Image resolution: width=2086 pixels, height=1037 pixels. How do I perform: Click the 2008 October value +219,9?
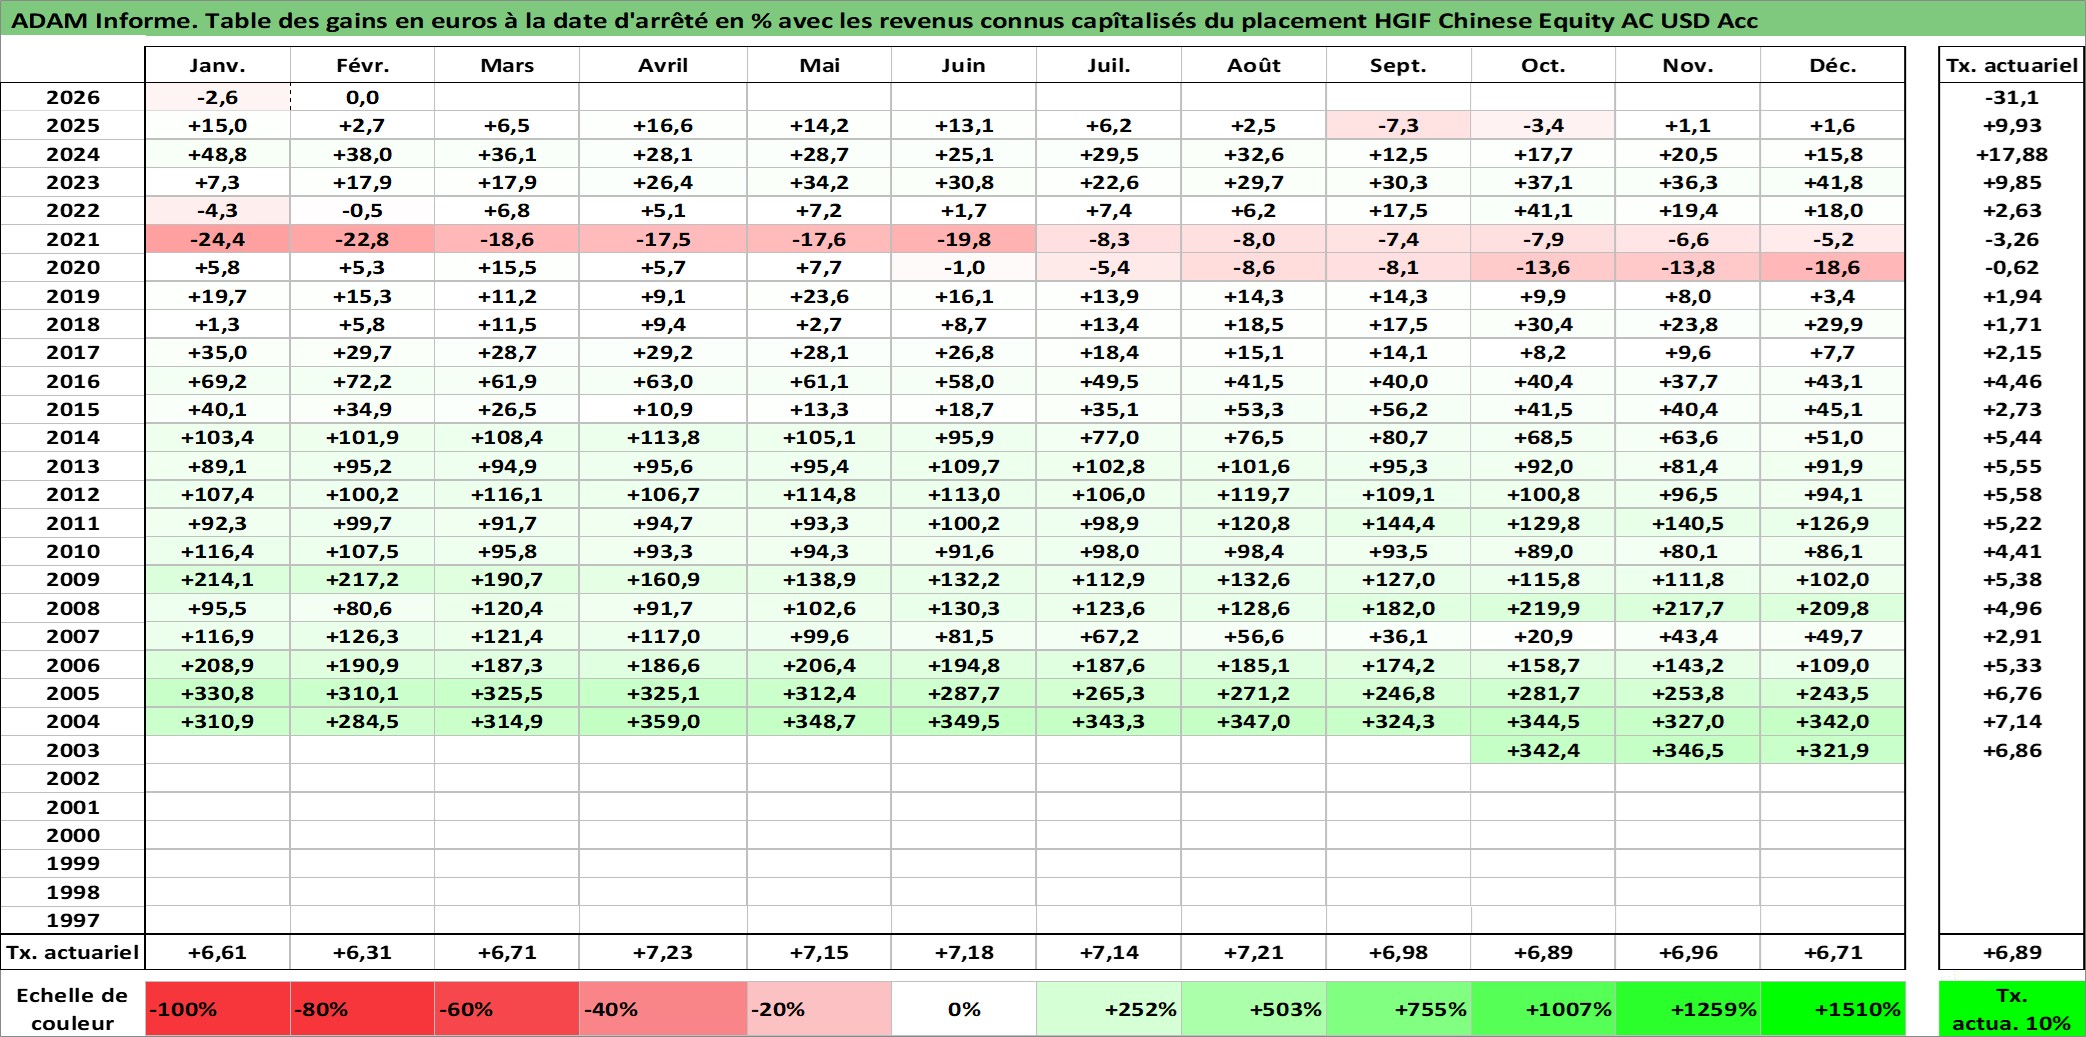[x=1543, y=608]
